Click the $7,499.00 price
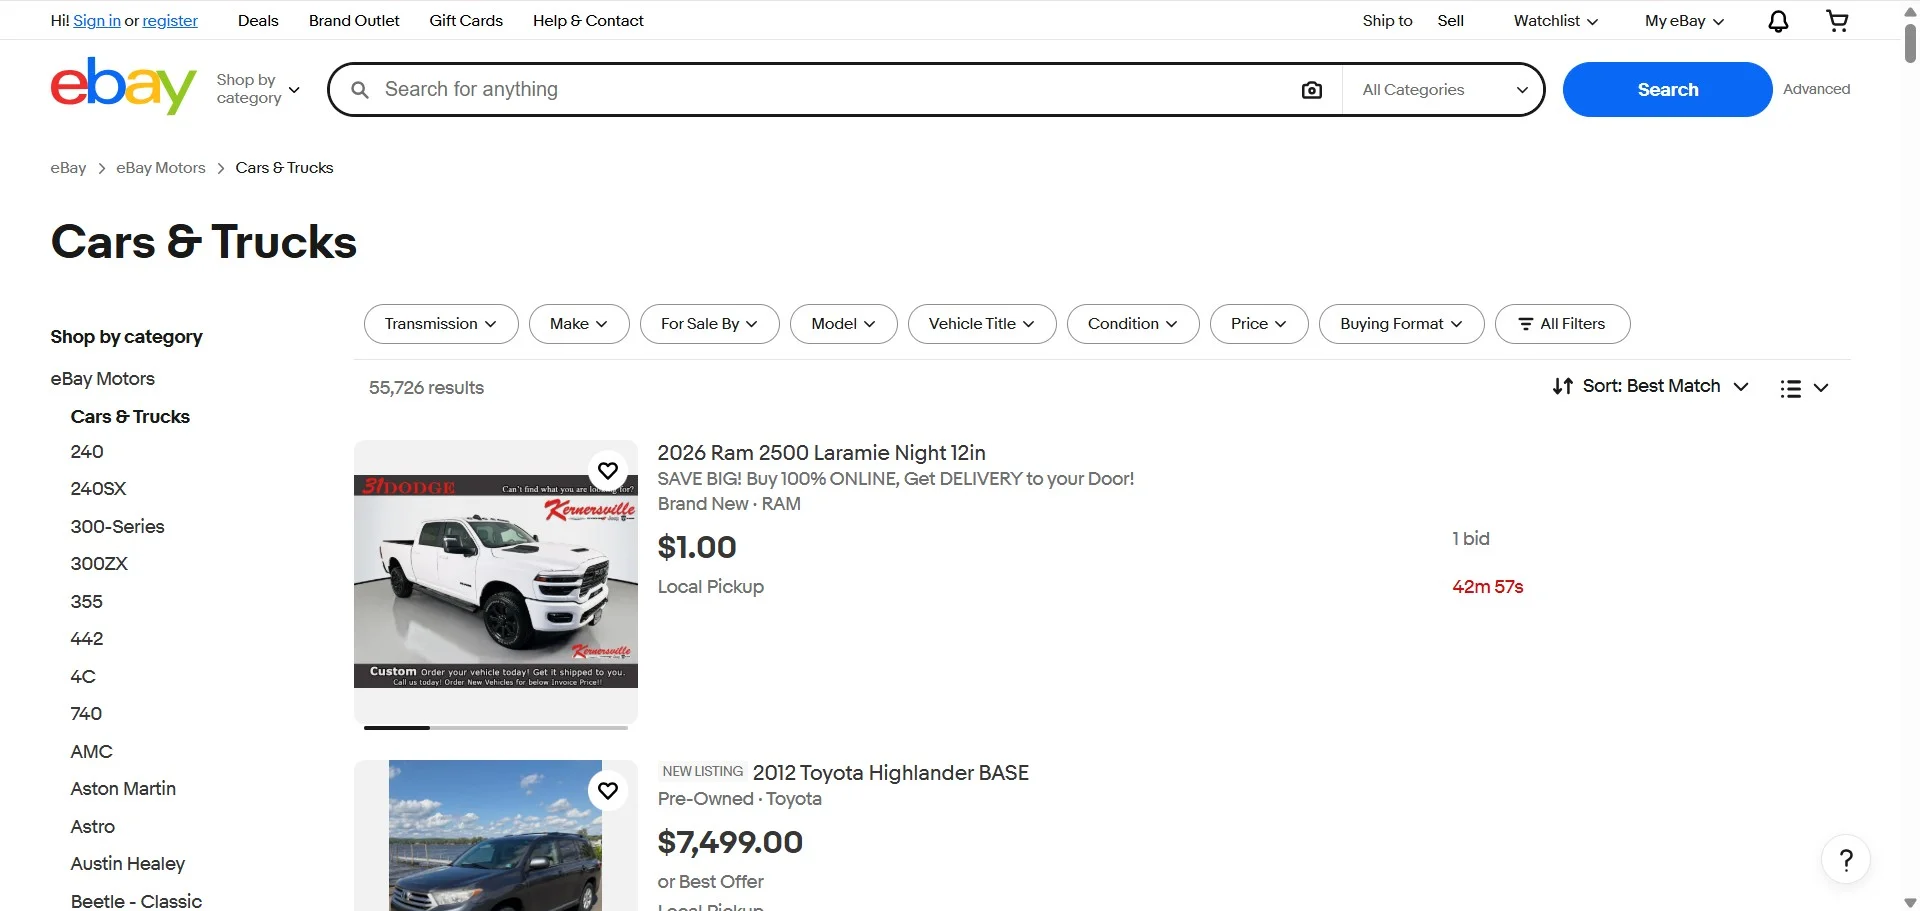1920x911 pixels. [x=730, y=843]
